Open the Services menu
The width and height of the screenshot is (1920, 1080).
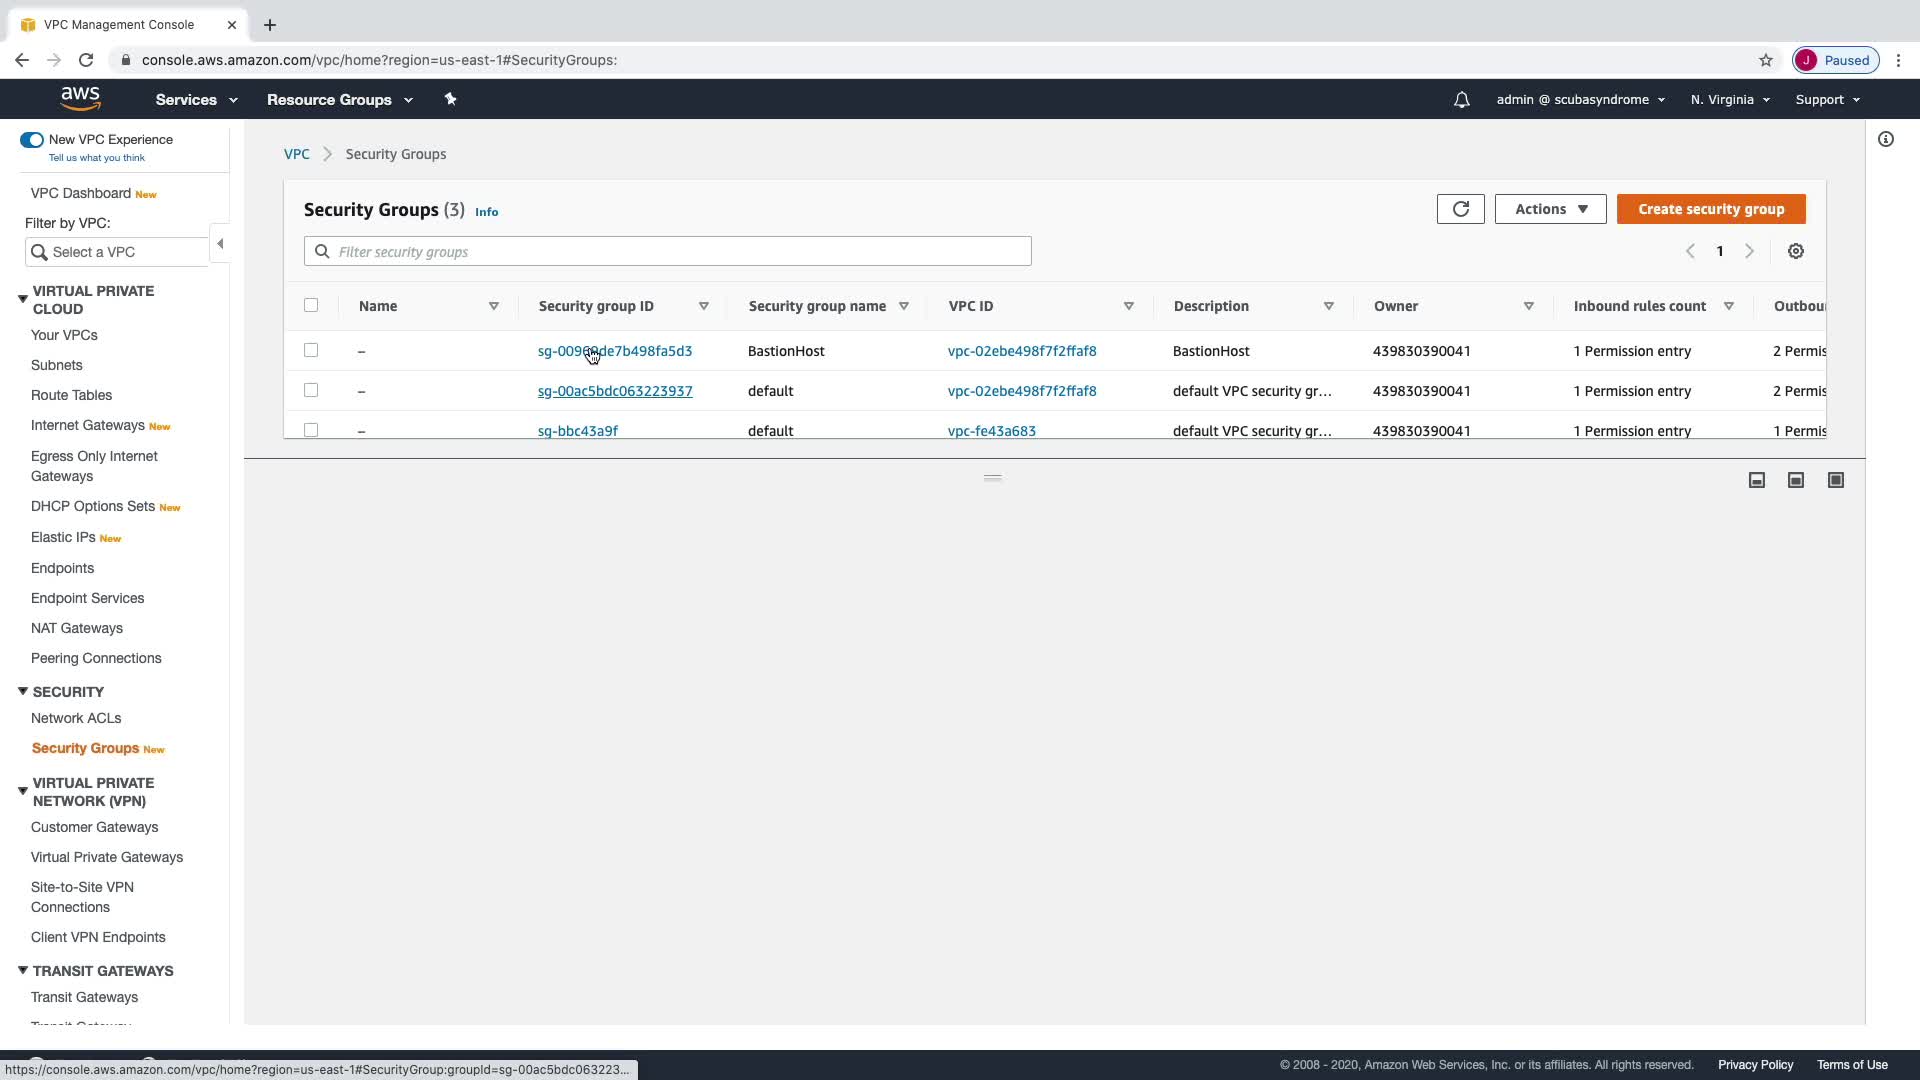click(x=196, y=100)
